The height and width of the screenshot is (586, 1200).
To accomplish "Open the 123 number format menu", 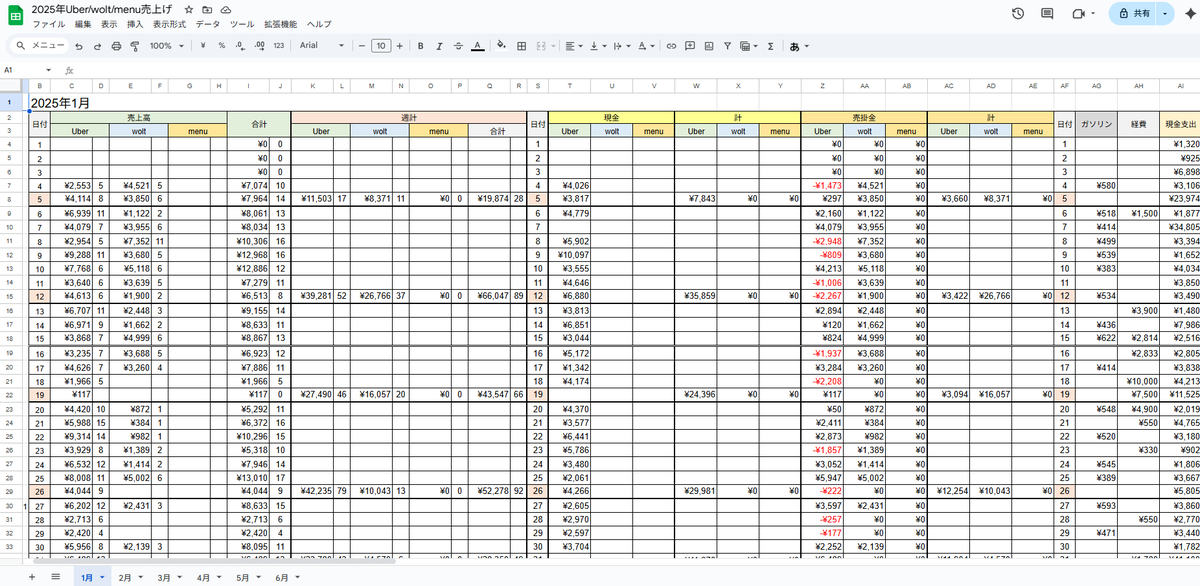I will [x=278, y=46].
